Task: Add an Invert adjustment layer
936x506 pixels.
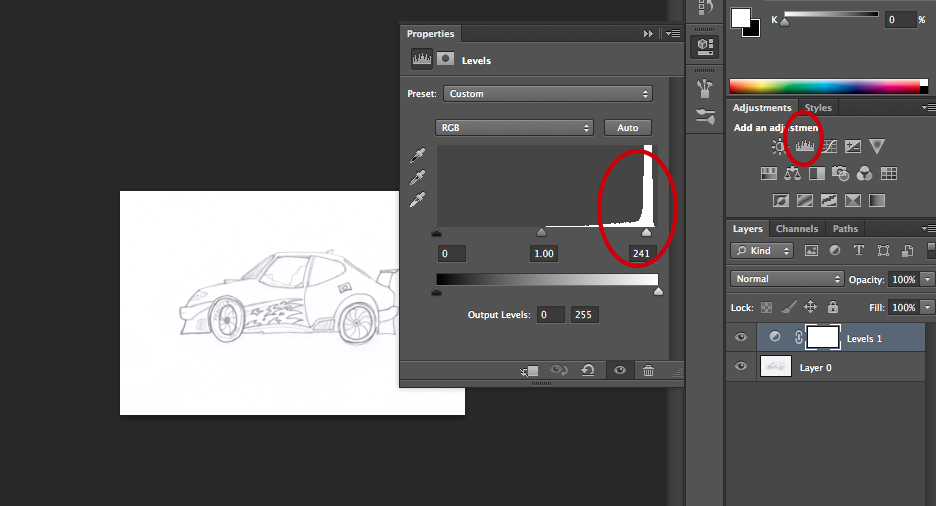Action: 781,200
